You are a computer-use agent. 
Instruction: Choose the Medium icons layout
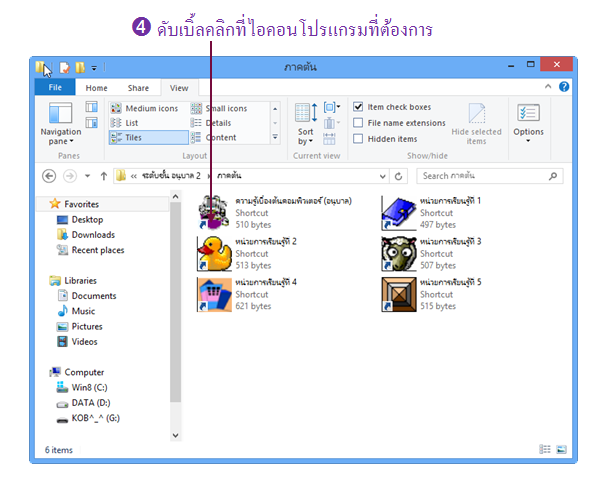point(144,108)
